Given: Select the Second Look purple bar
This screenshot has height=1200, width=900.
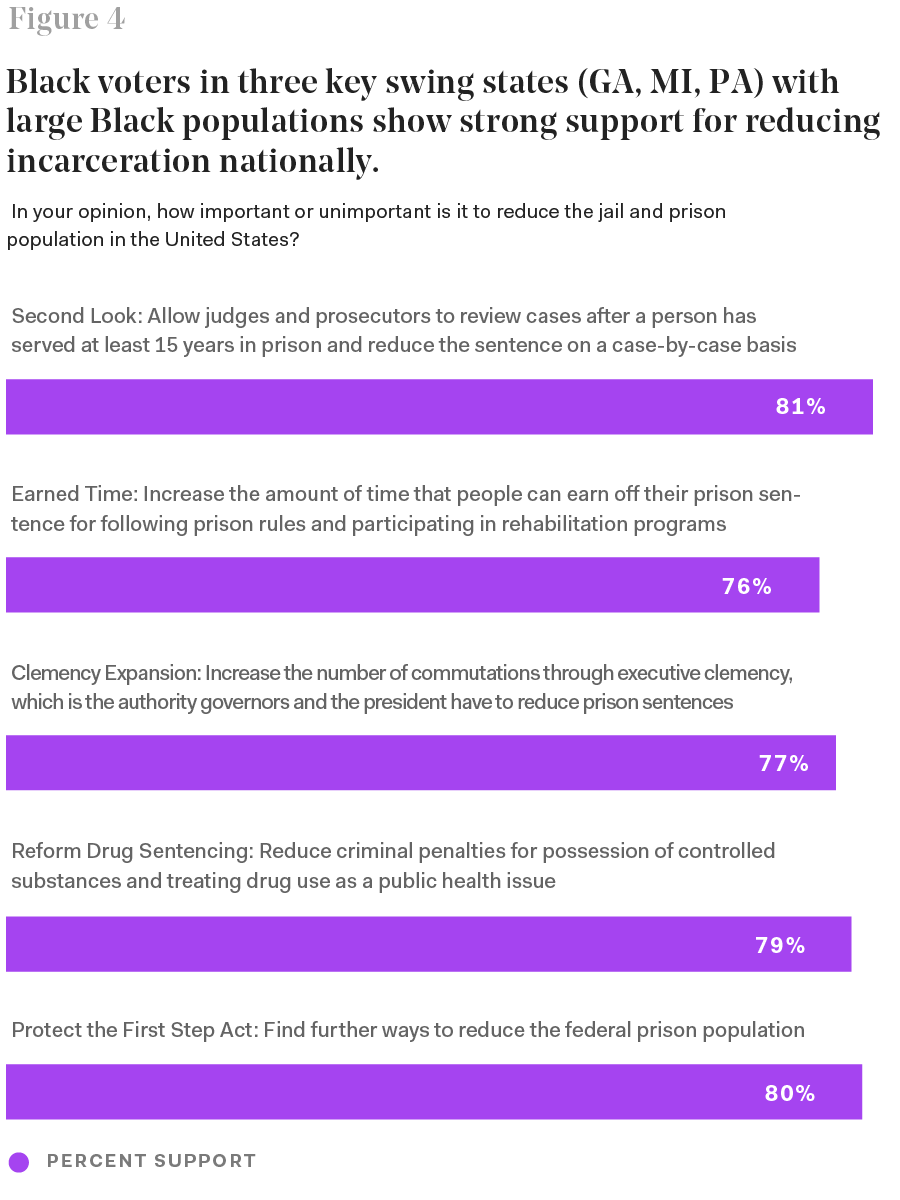Looking at the screenshot, I should pos(400,407).
